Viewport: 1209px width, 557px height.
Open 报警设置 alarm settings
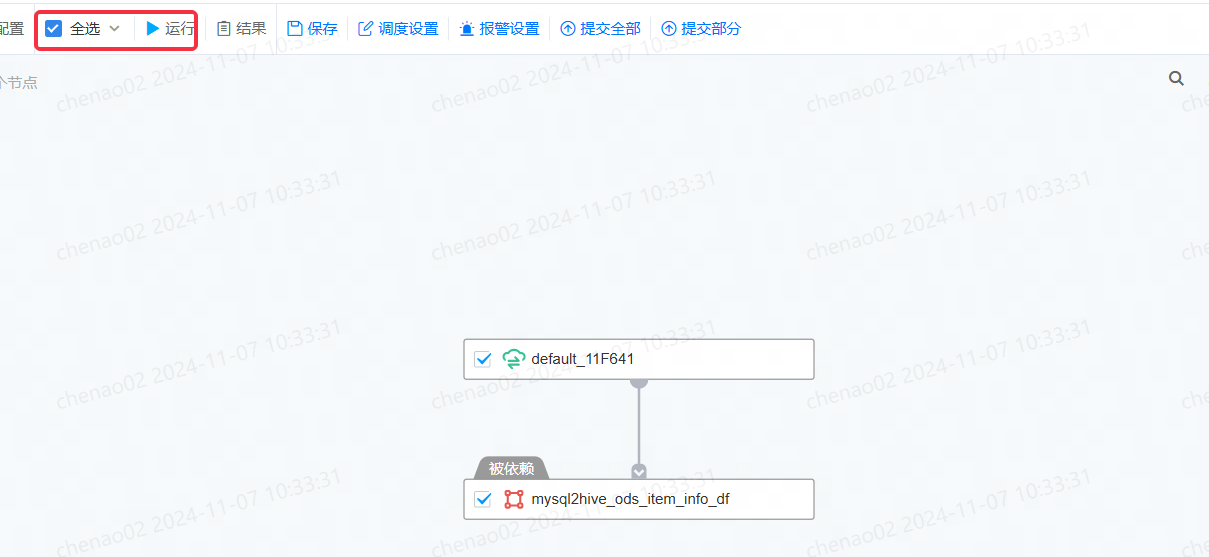pyautogui.click(x=499, y=29)
